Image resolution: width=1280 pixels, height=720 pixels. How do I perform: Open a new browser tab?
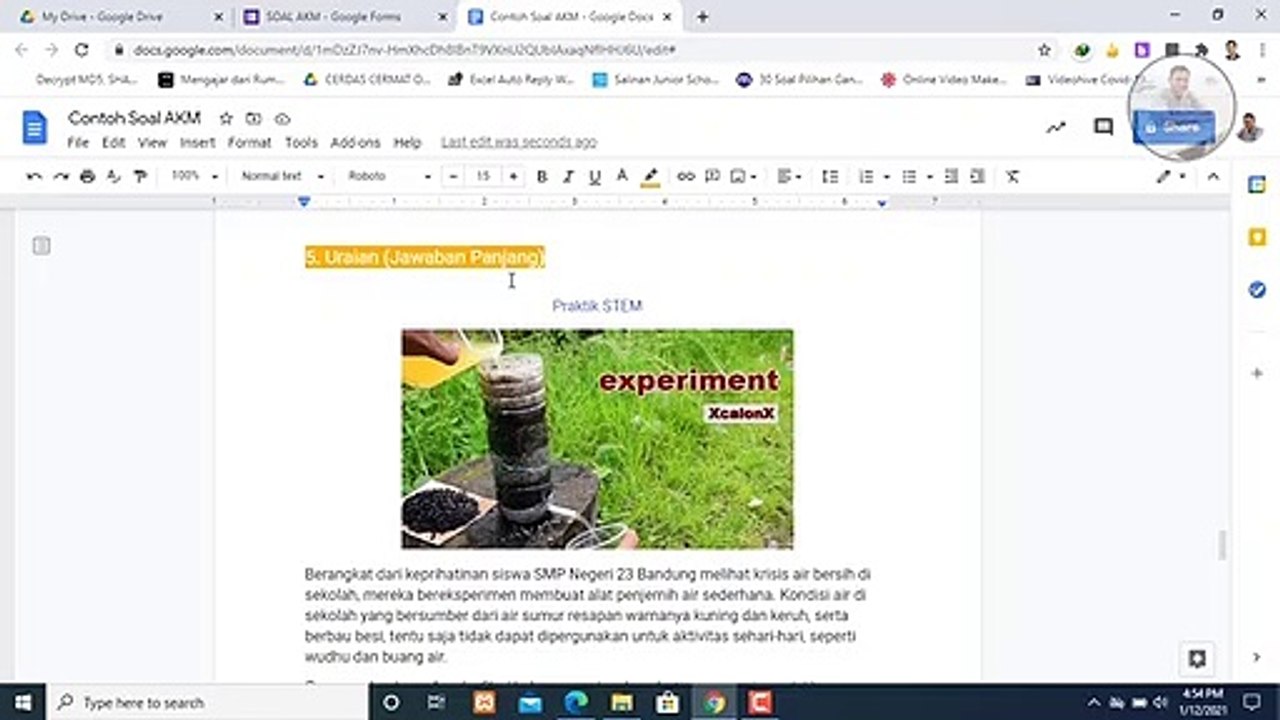point(702,17)
